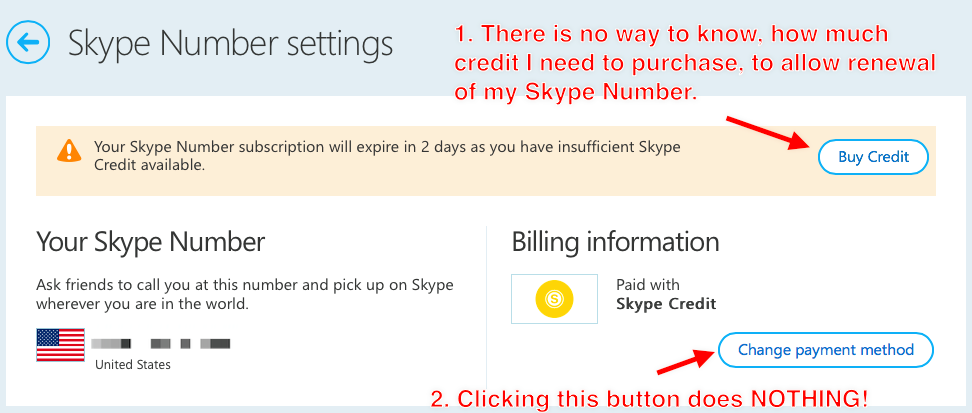Click the Ask friends to call you description
Viewport: 972px width, 413px height.
coord(245,295)
